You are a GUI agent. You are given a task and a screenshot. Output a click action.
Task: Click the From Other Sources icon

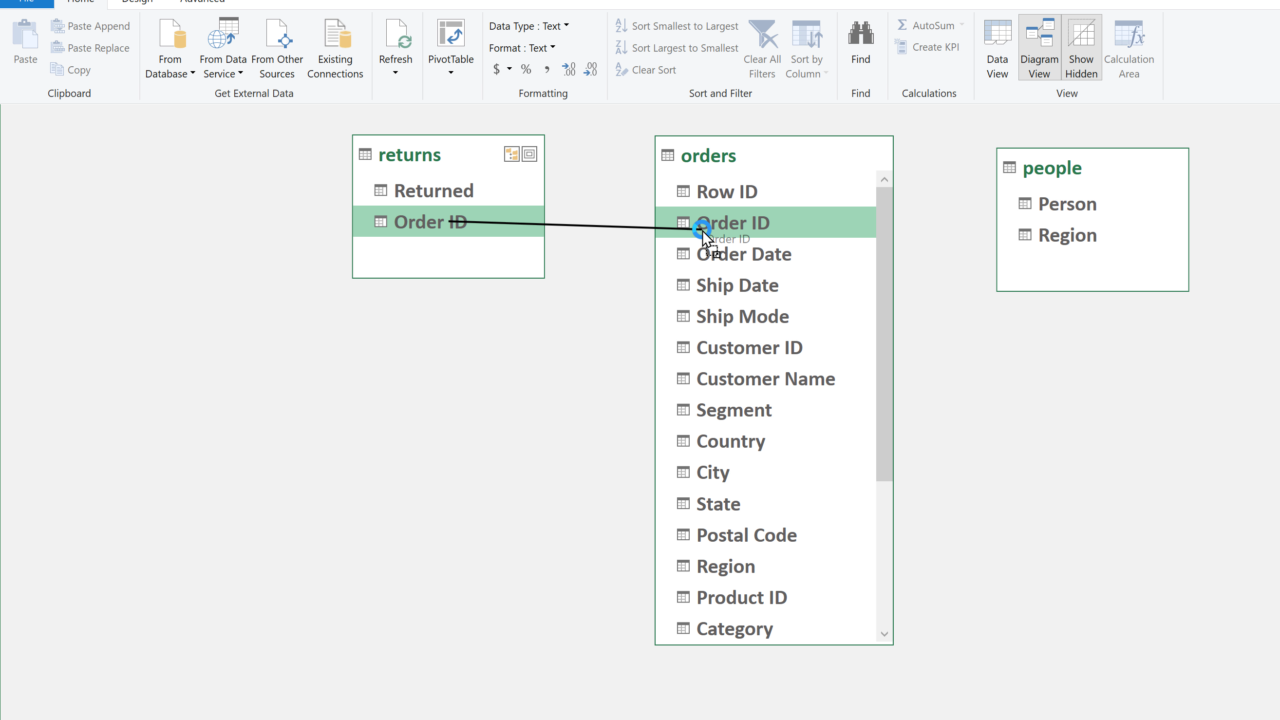(277, 37)
